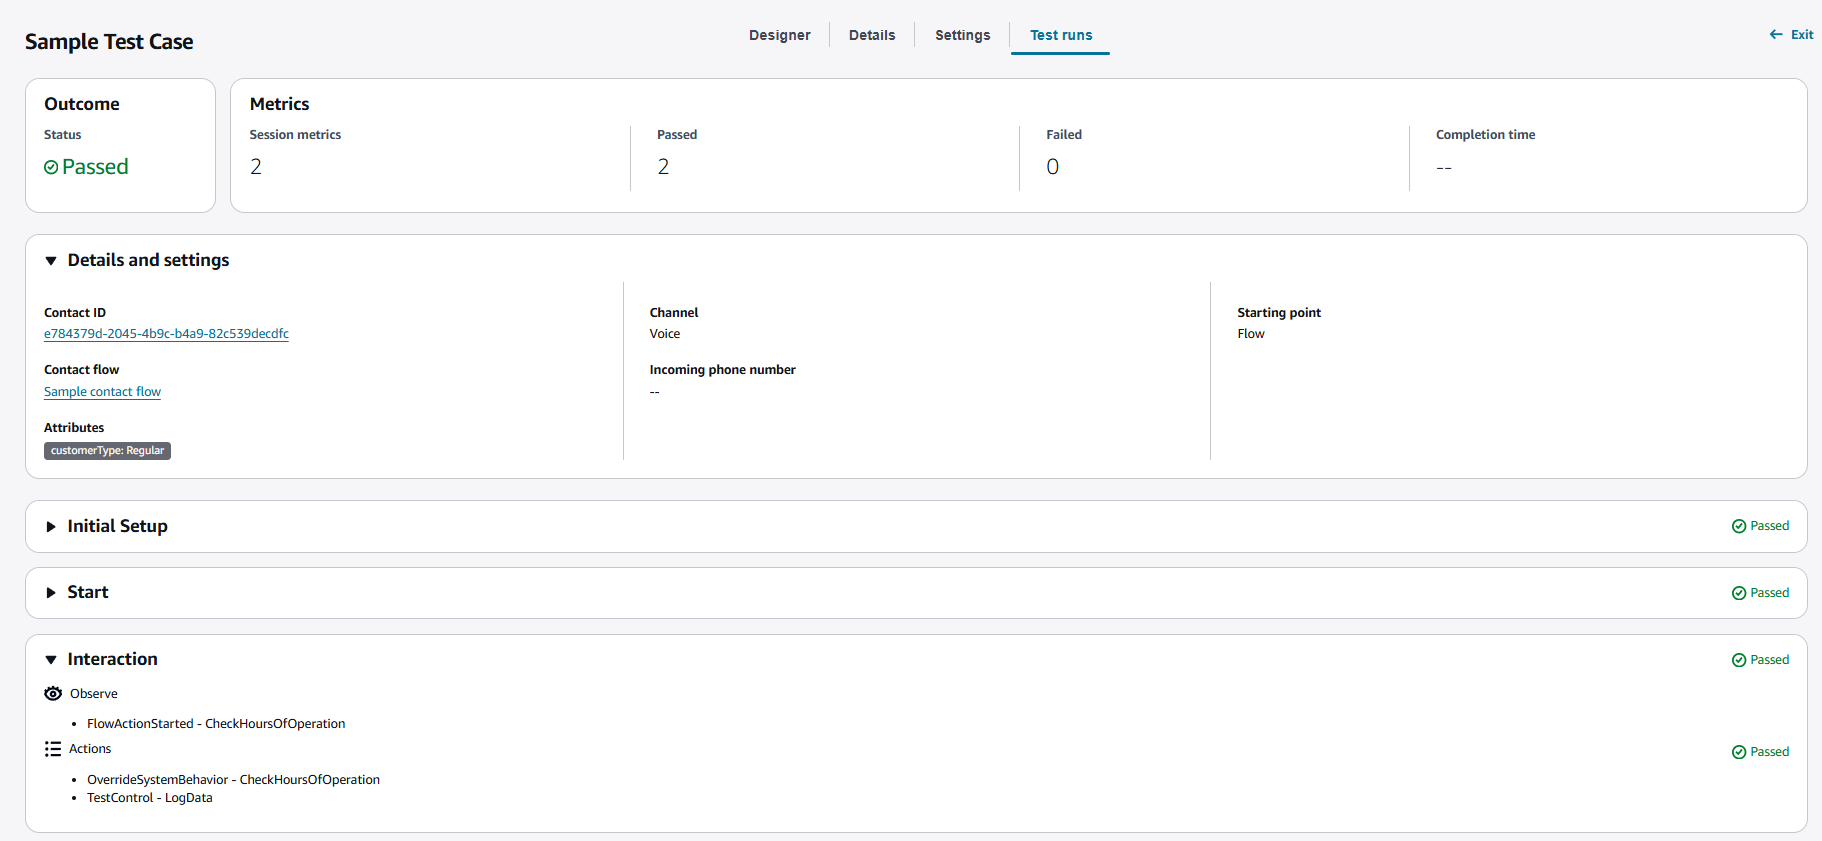Click the green Passed checkmark in Outcome
Viewport: 1822px width, 841px height.
coord(51,167)
